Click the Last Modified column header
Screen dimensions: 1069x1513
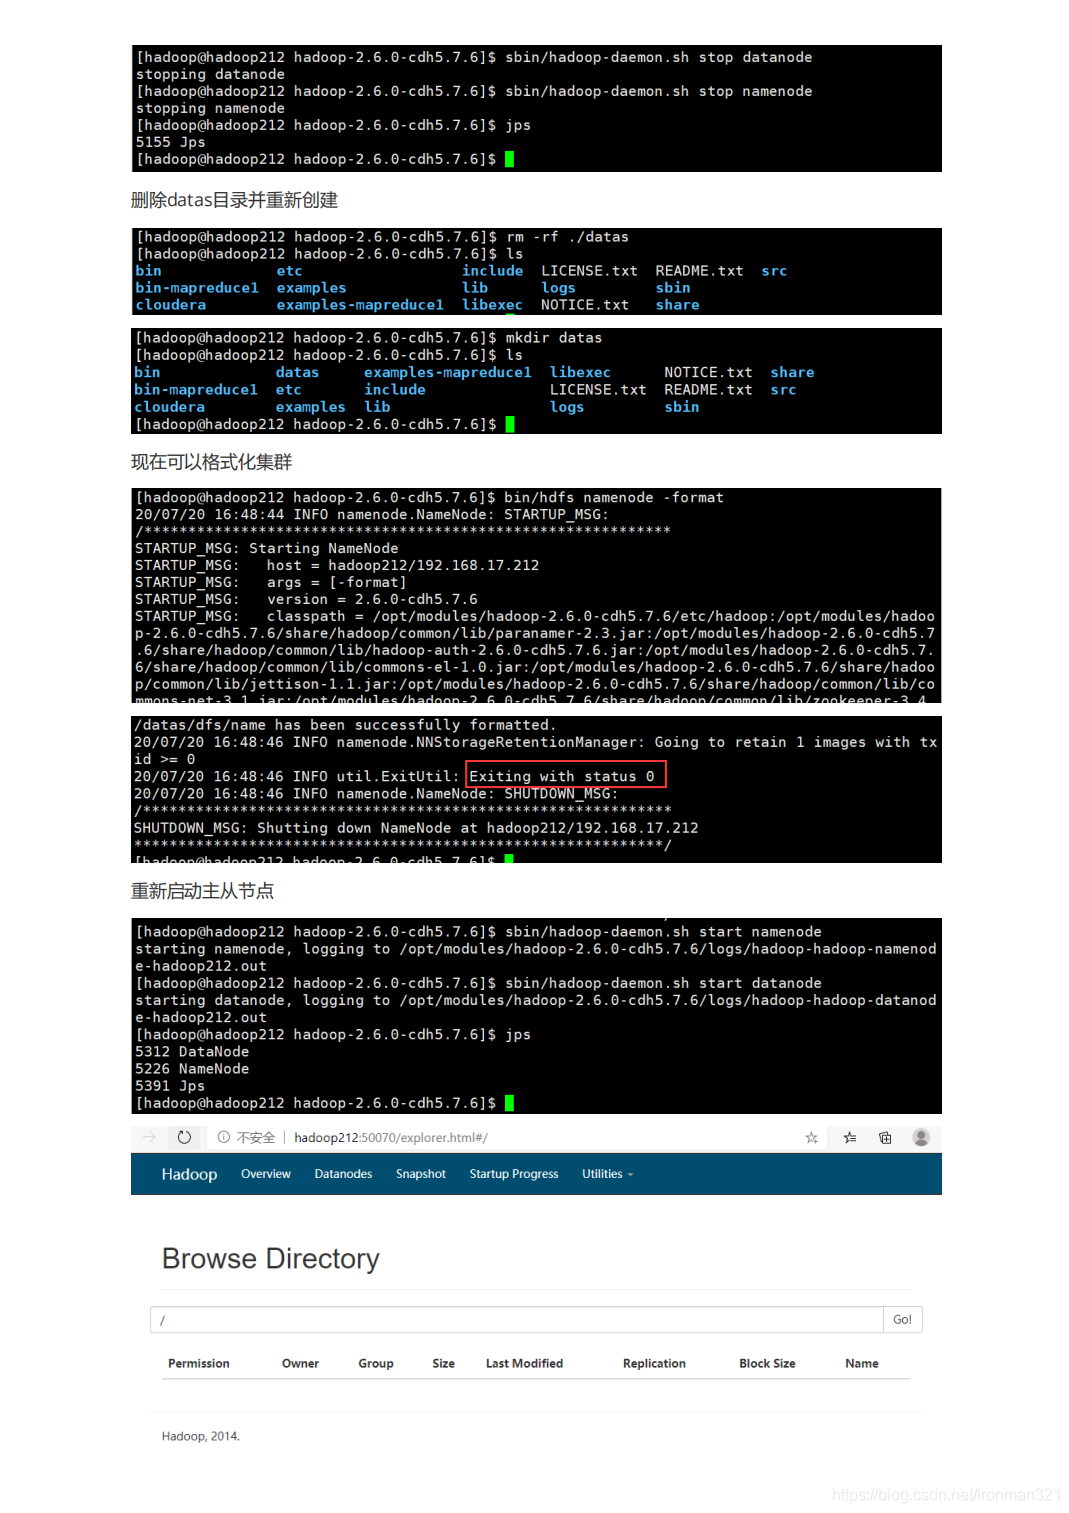(524, 1363)
